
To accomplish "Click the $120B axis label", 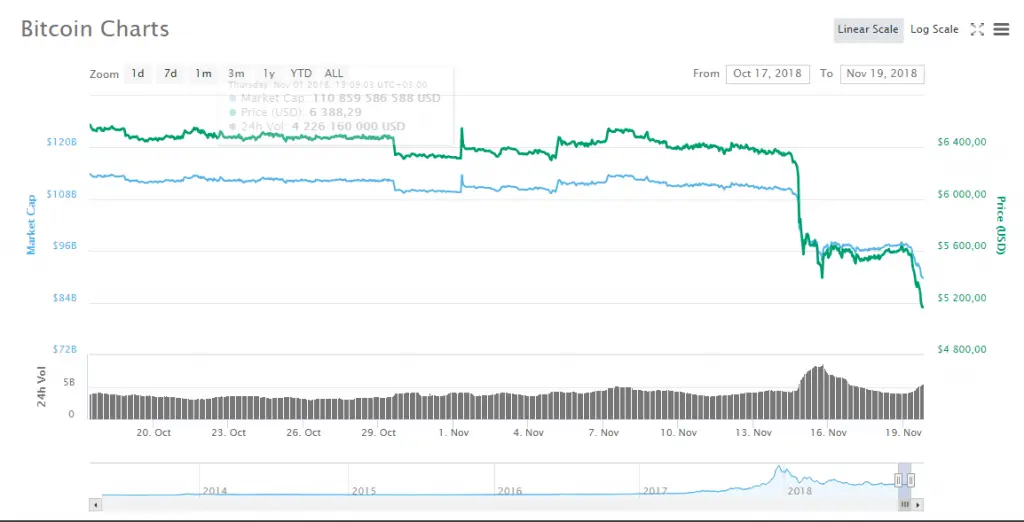I will pyautogui.click(x=62, y=142).
